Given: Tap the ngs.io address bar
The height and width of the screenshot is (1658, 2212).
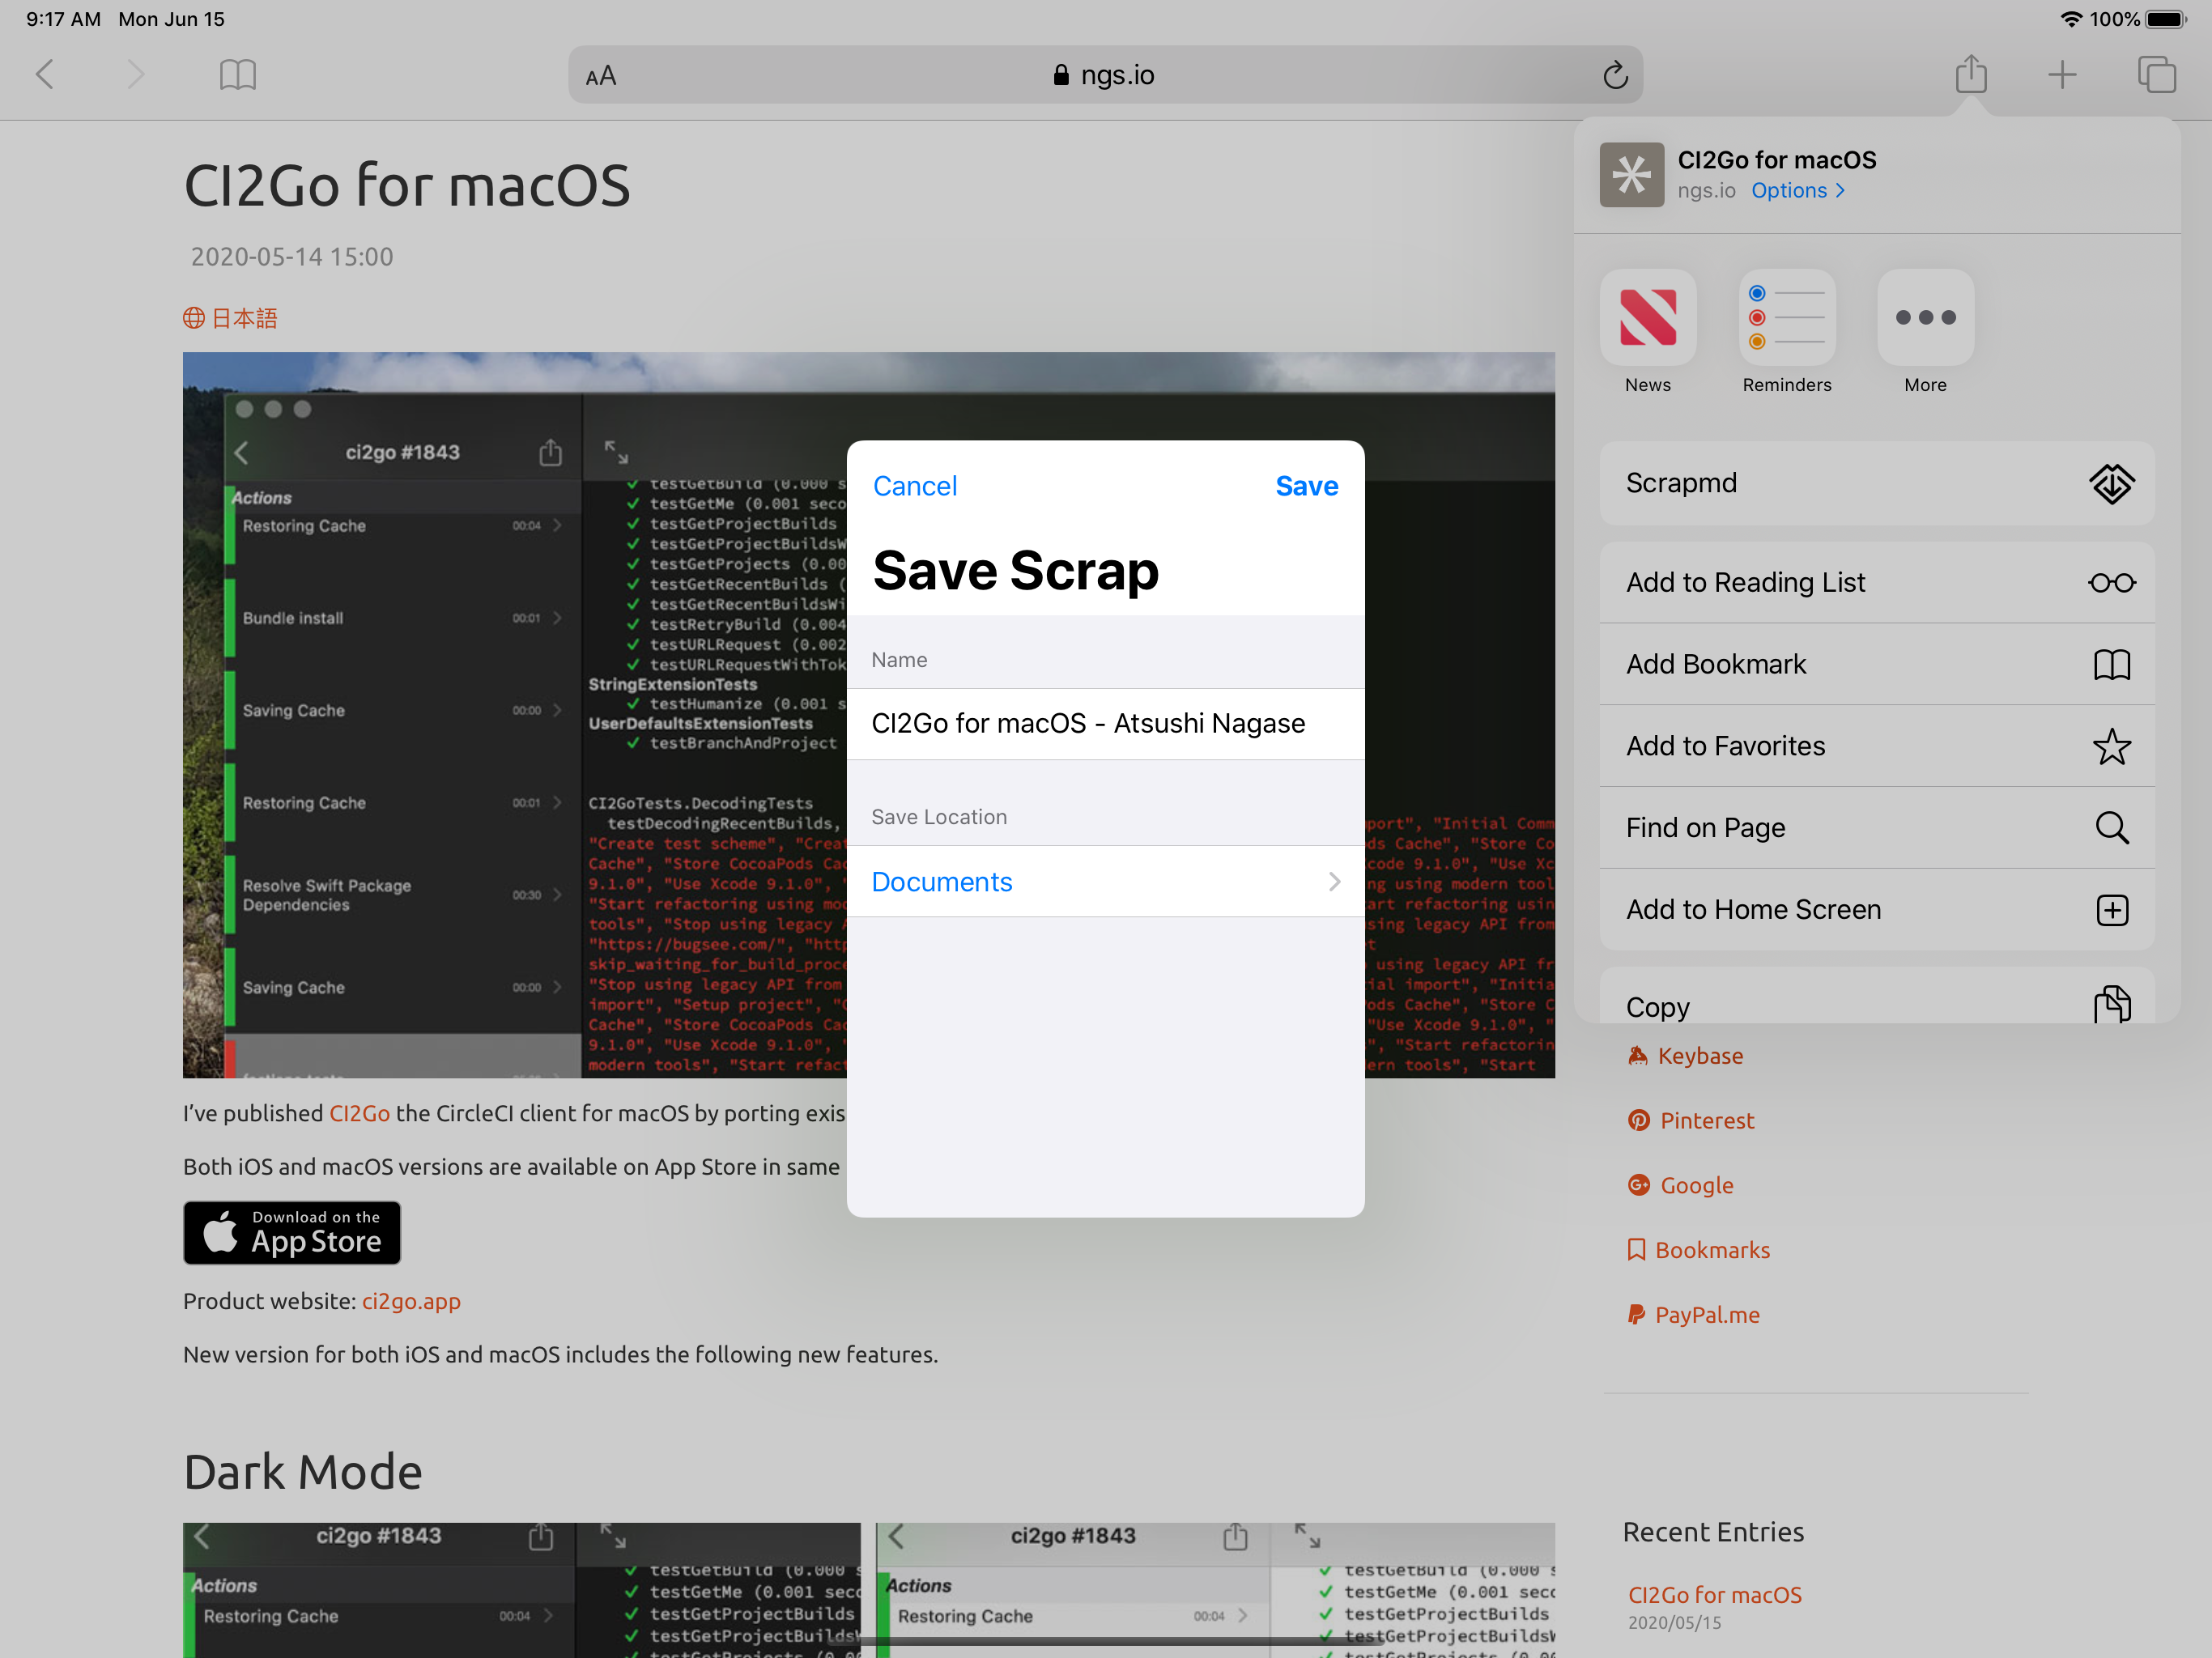Looking at the screenshot, I should point(1105,75).
